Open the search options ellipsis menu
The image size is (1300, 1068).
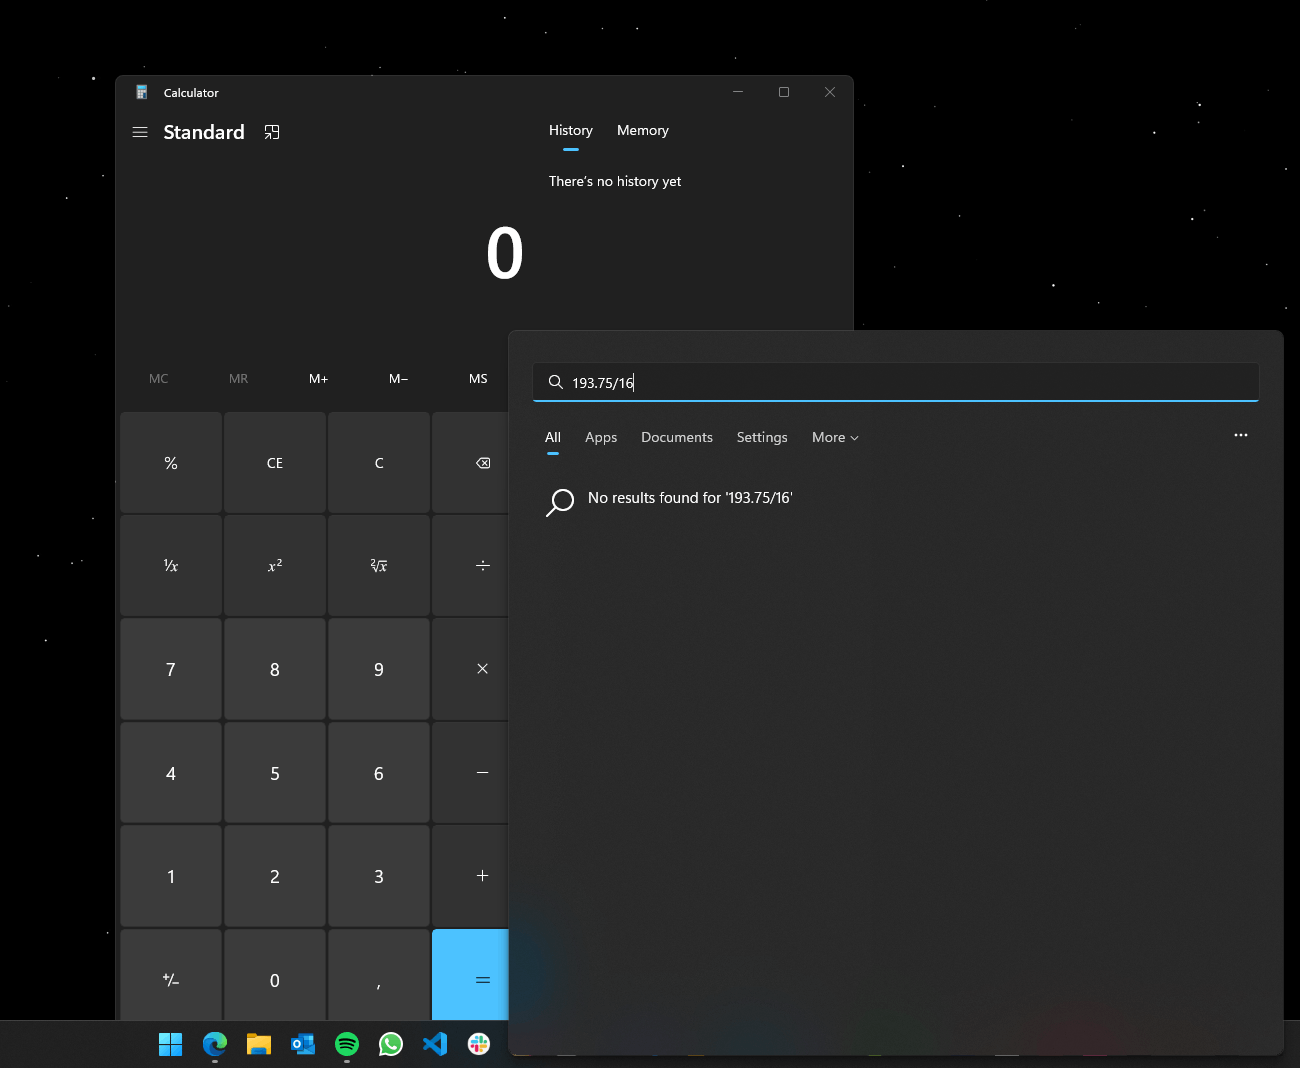[1240, 436]
